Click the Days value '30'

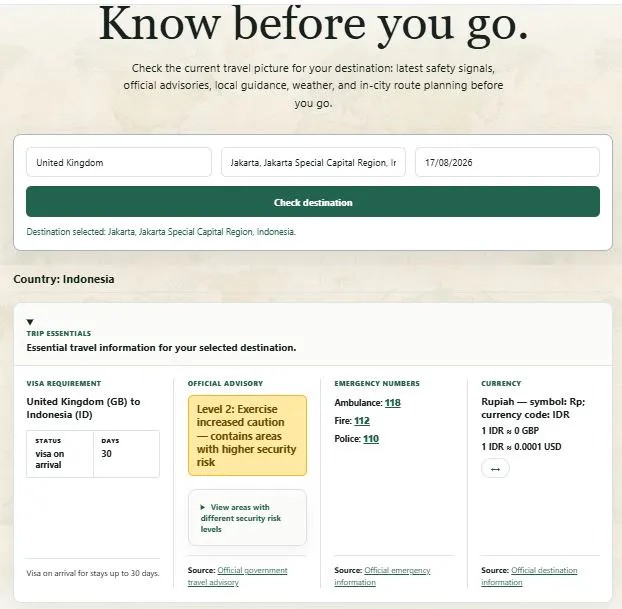coord(106,453)
